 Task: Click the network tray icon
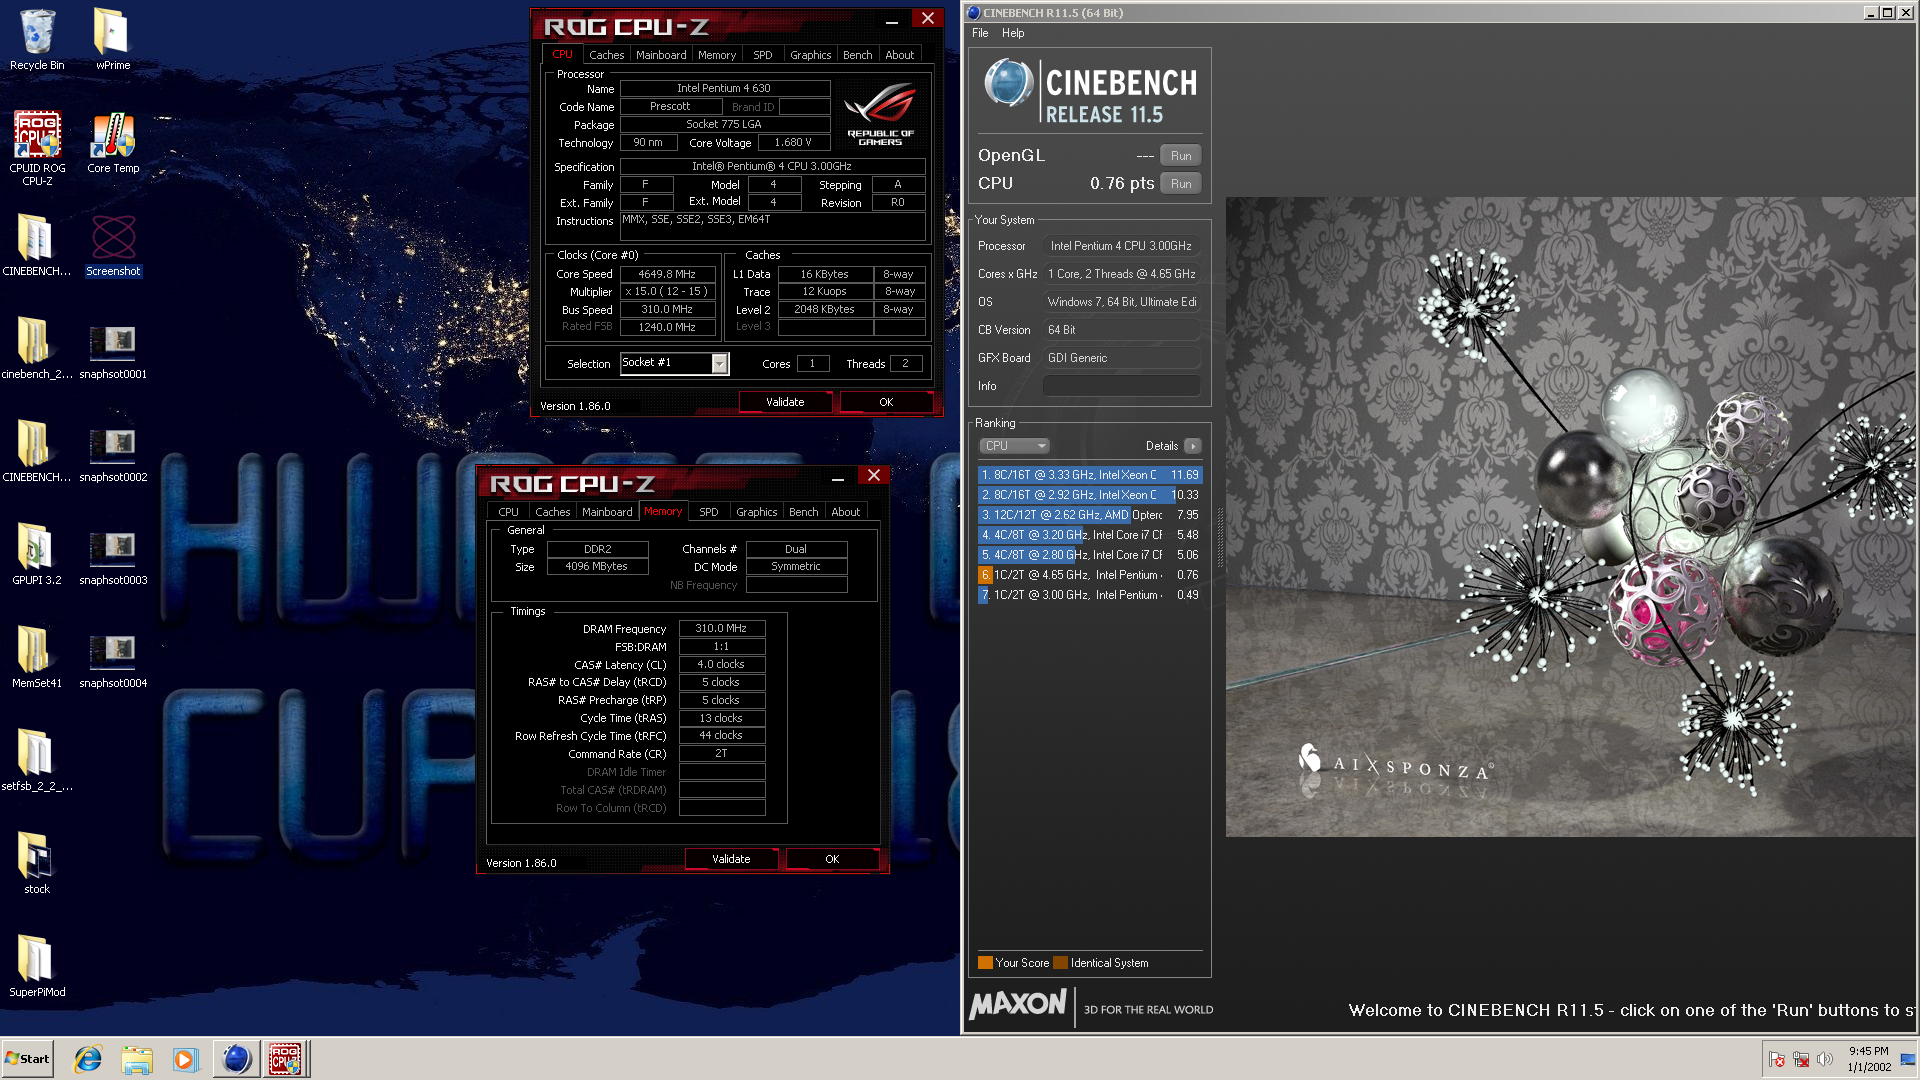click(x=1801, y=1059)
